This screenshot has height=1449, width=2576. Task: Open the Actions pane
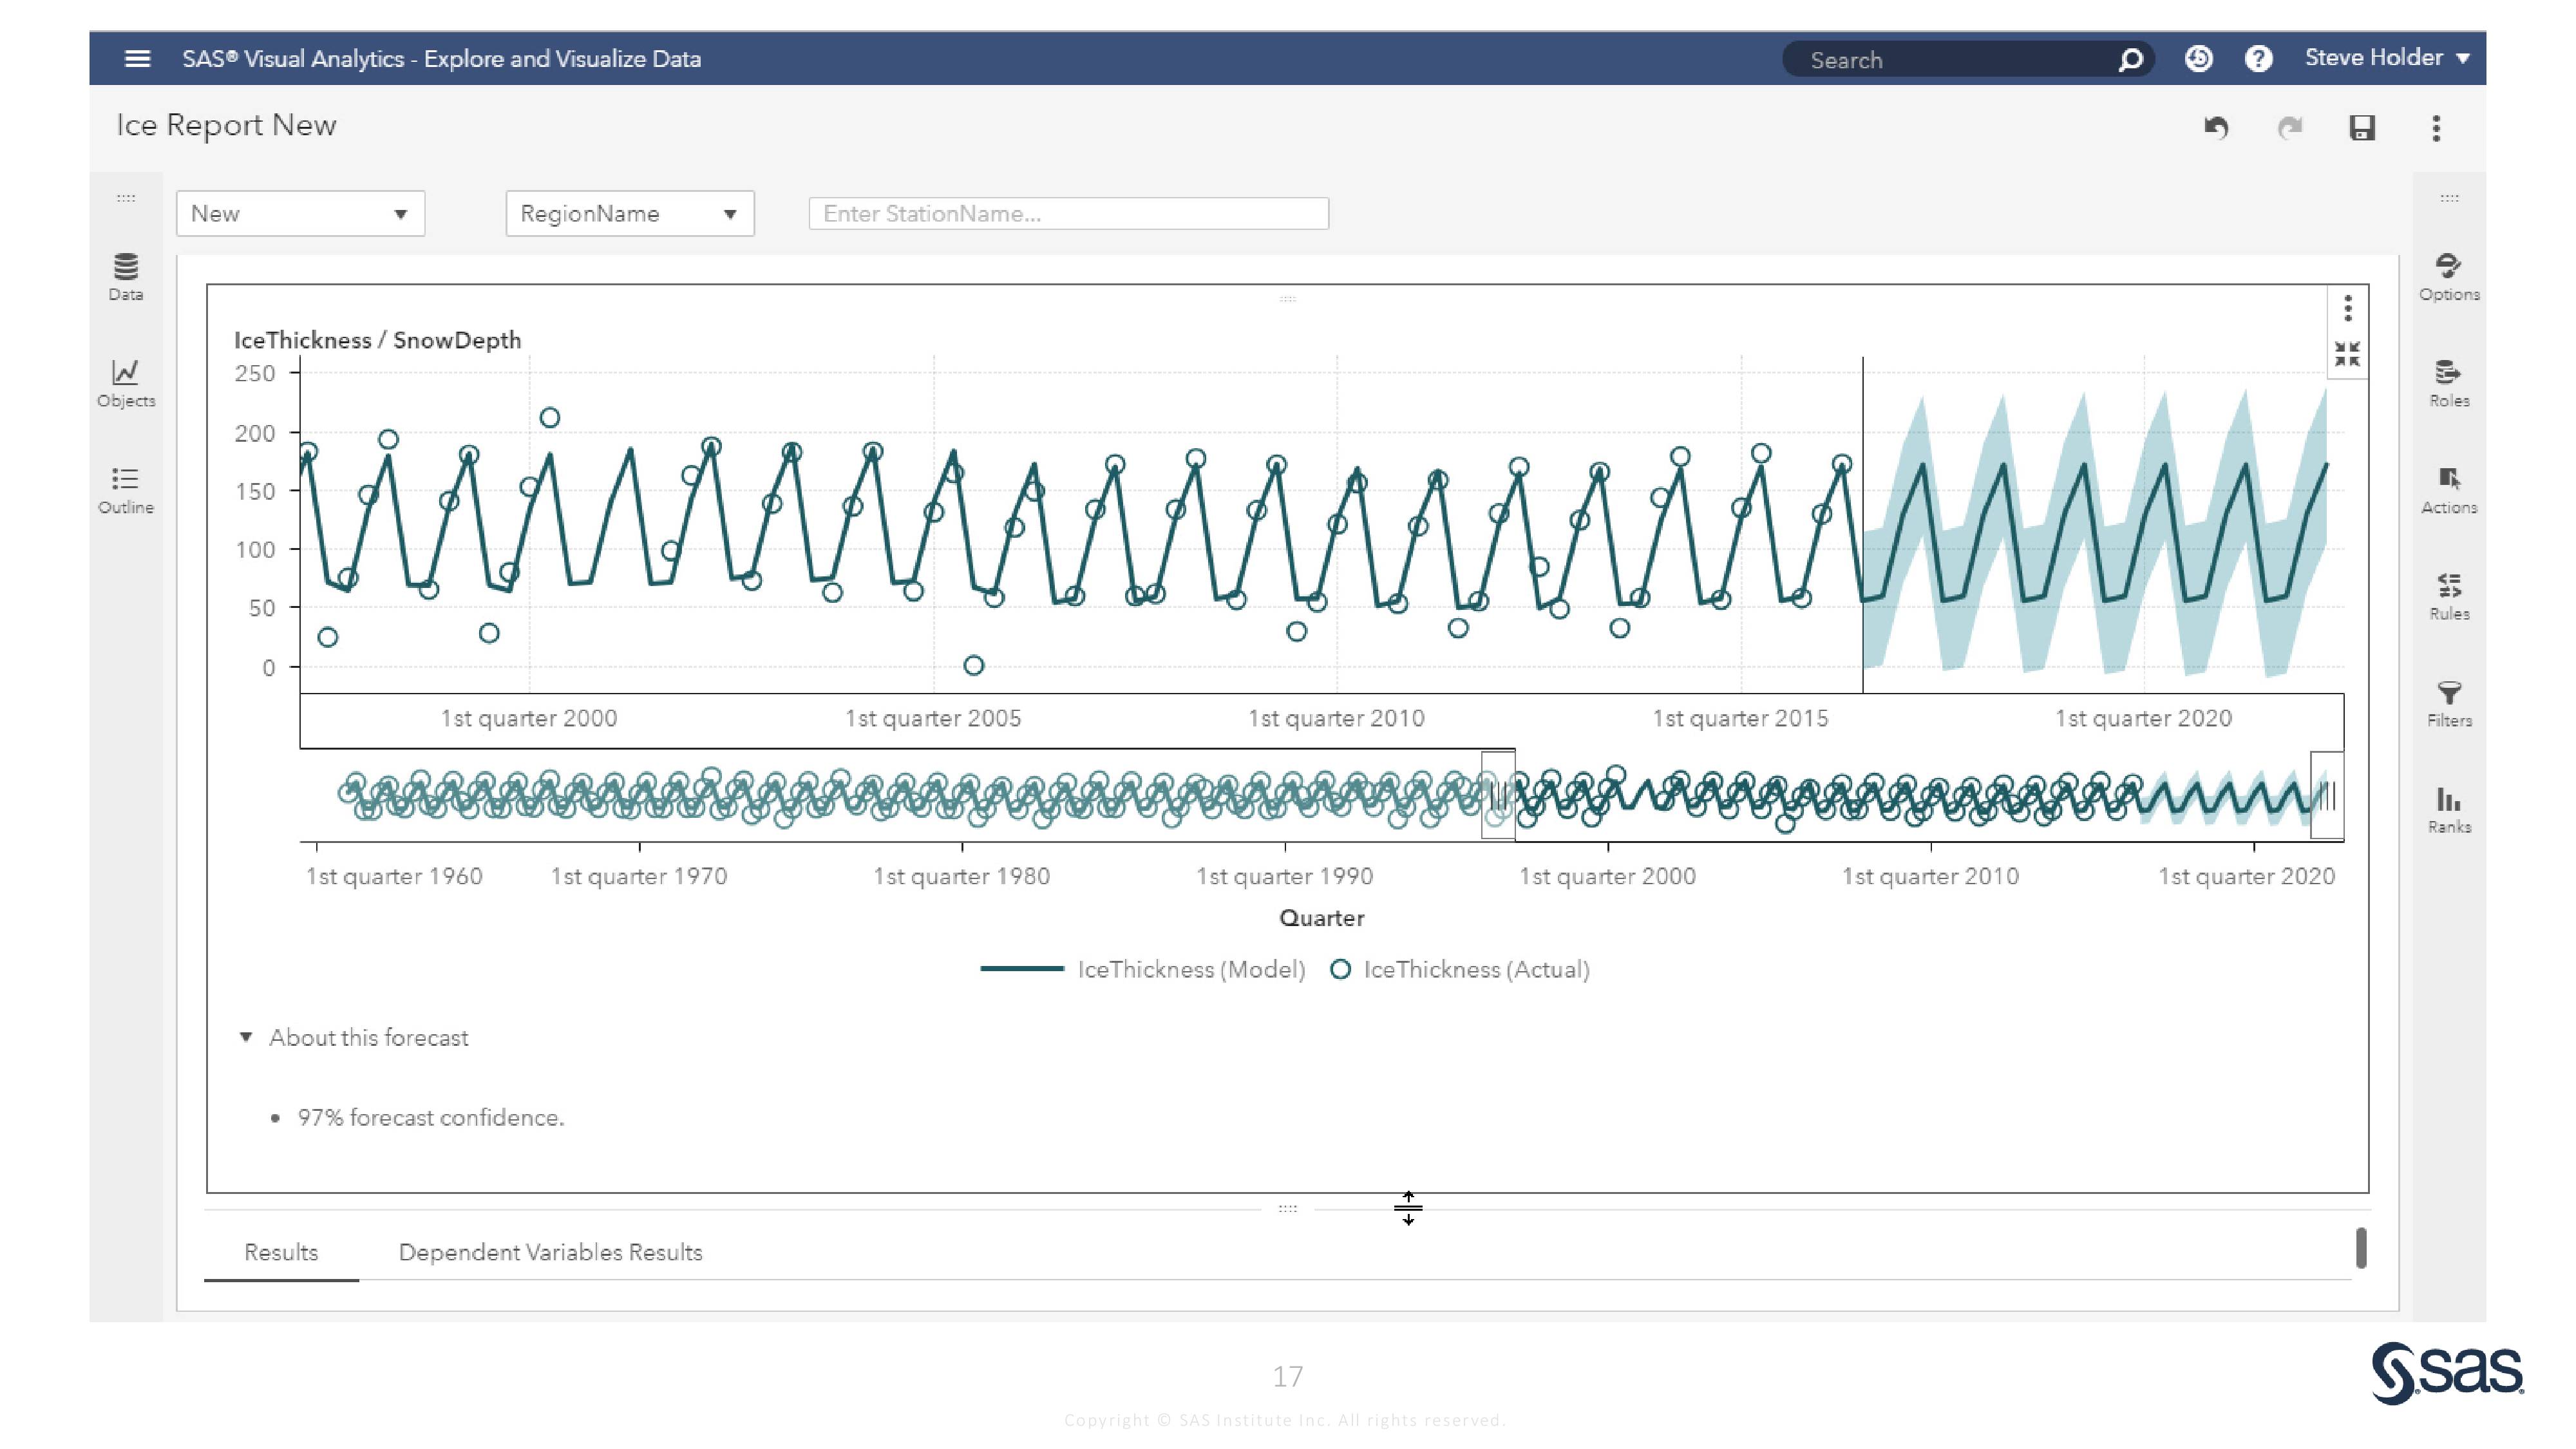2449,490
